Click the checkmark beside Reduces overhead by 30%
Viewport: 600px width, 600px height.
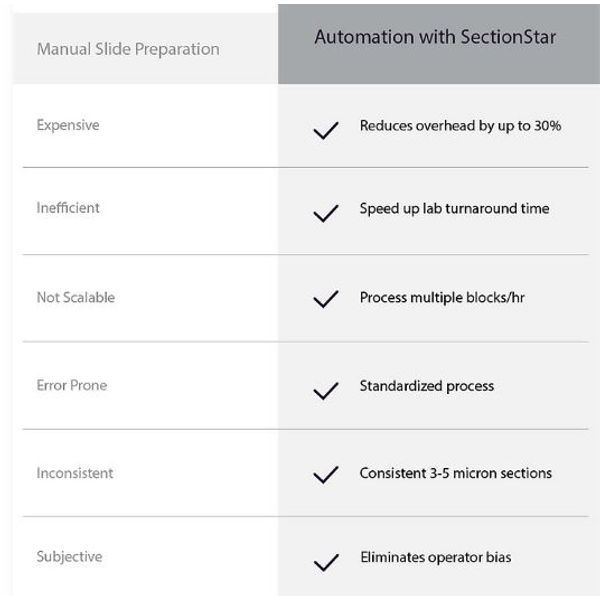pos(326,130)
